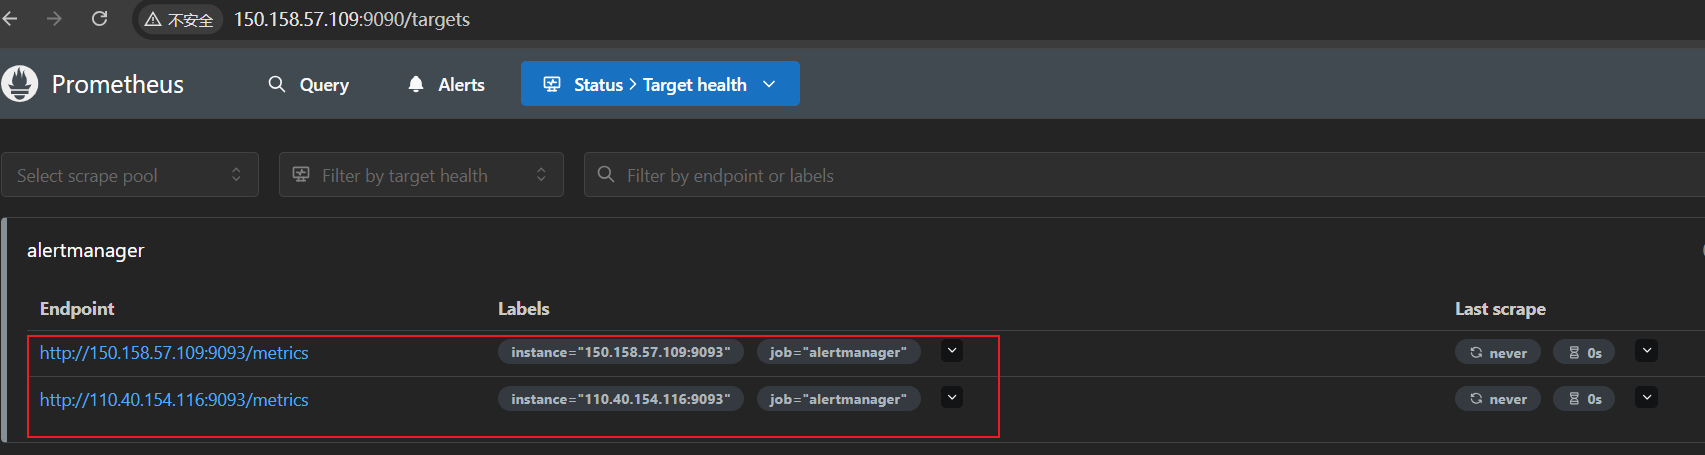Click the alertmanager pool heading
Screen dimensions: 1705x455
(x=86, y=250)
